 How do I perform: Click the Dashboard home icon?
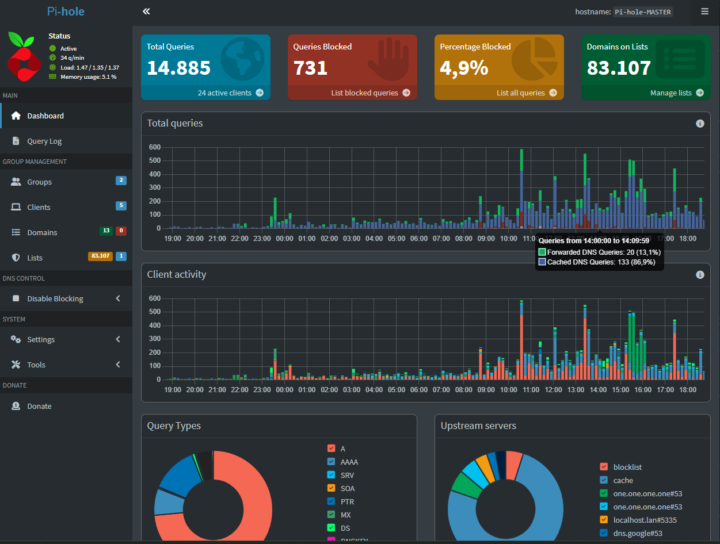[x=16, y=116]
